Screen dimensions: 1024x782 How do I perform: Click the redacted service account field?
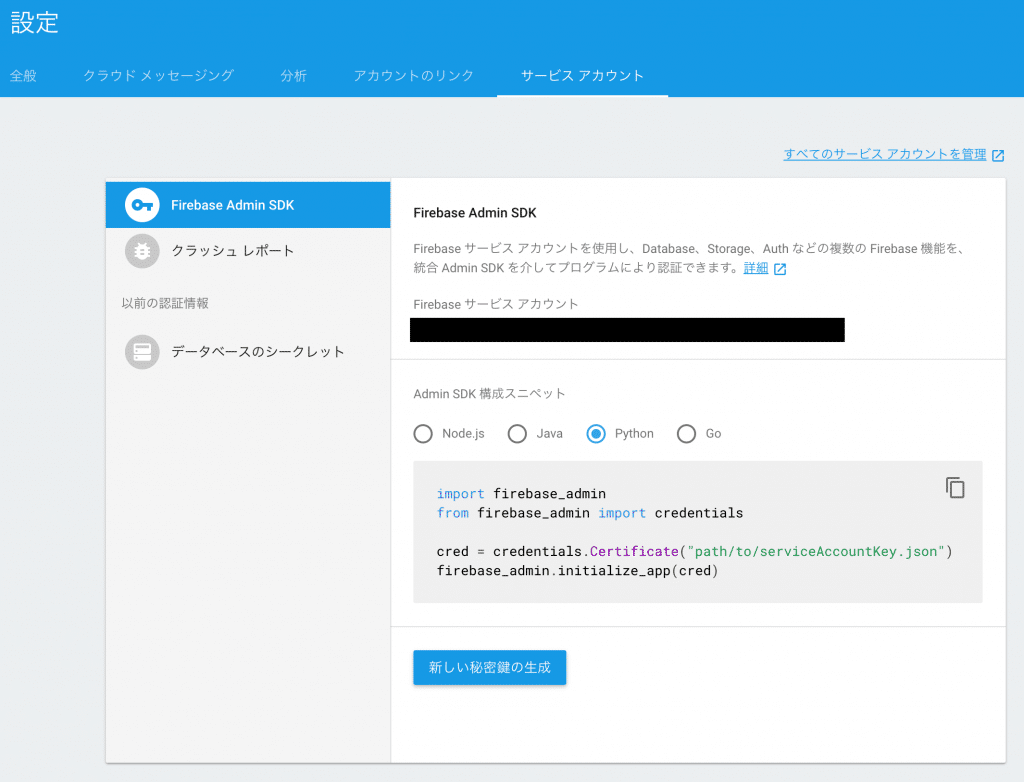click(627, 330)
